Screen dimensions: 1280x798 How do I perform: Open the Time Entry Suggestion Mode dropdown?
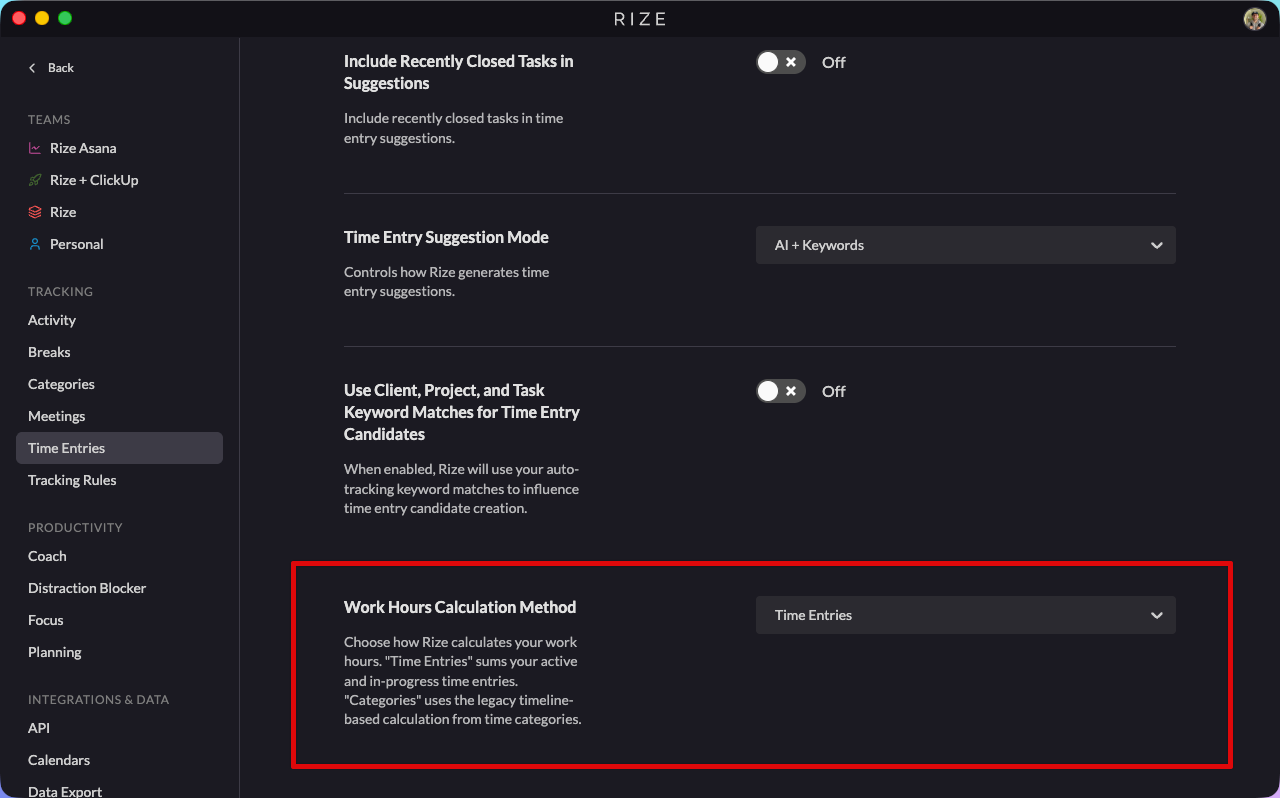click(966, 245)
